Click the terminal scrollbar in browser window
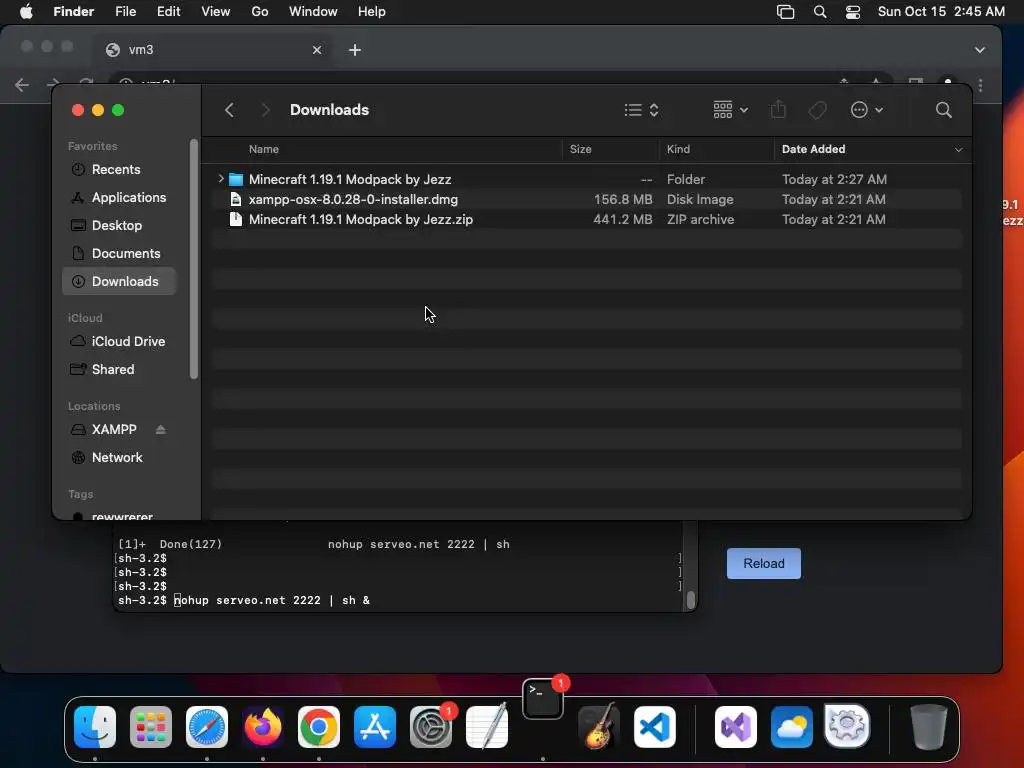The width and height of the screenshot is (1024, 768). coord(690,600)
